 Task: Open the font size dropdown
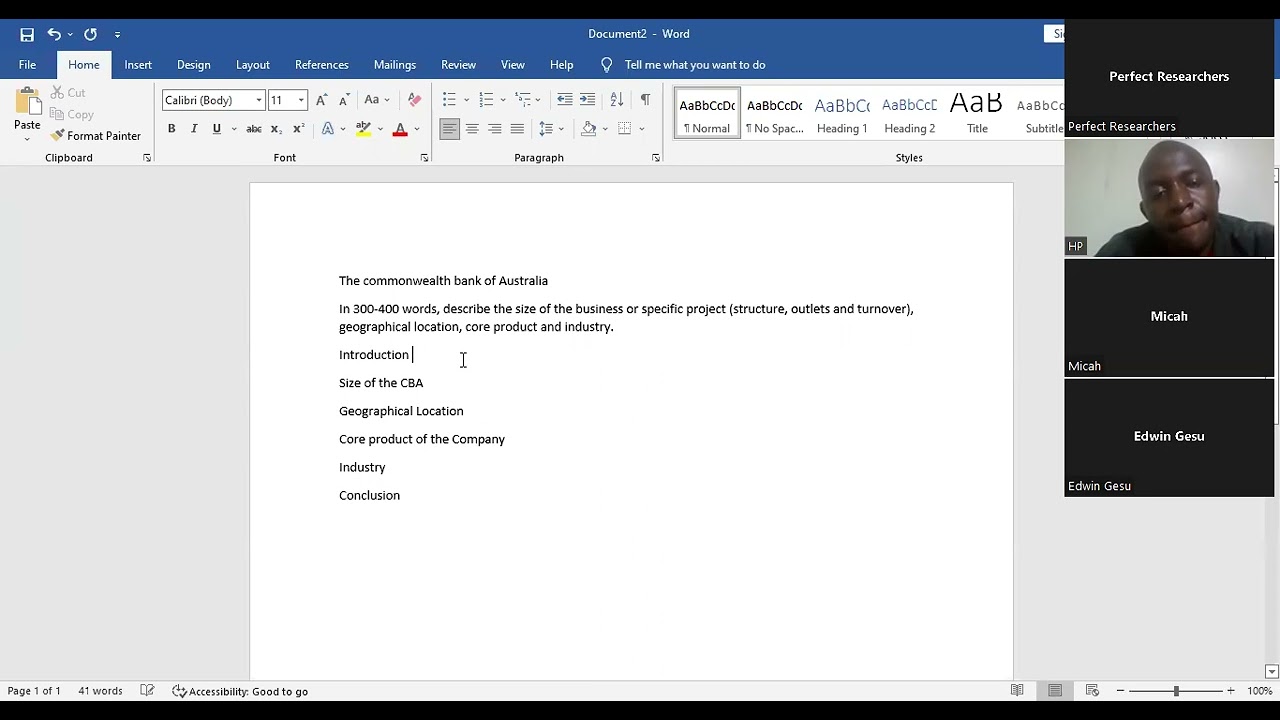pyautogui.click(x=301, y=100)
